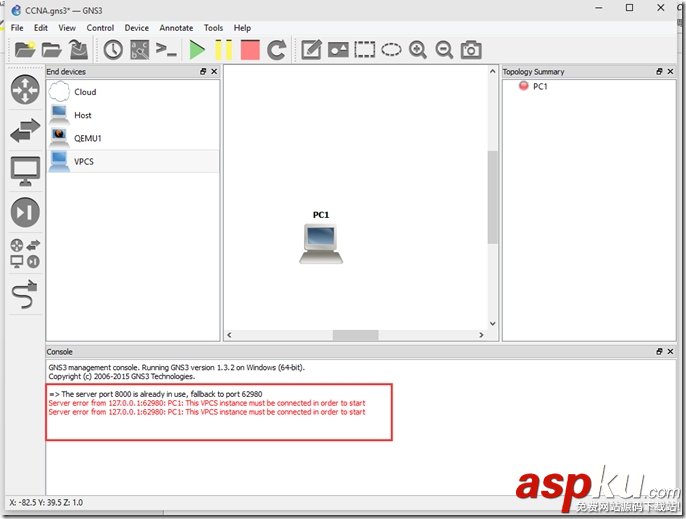Screen dimensions: 686x519
Task: Open the View menu
Action: (67, 28)
